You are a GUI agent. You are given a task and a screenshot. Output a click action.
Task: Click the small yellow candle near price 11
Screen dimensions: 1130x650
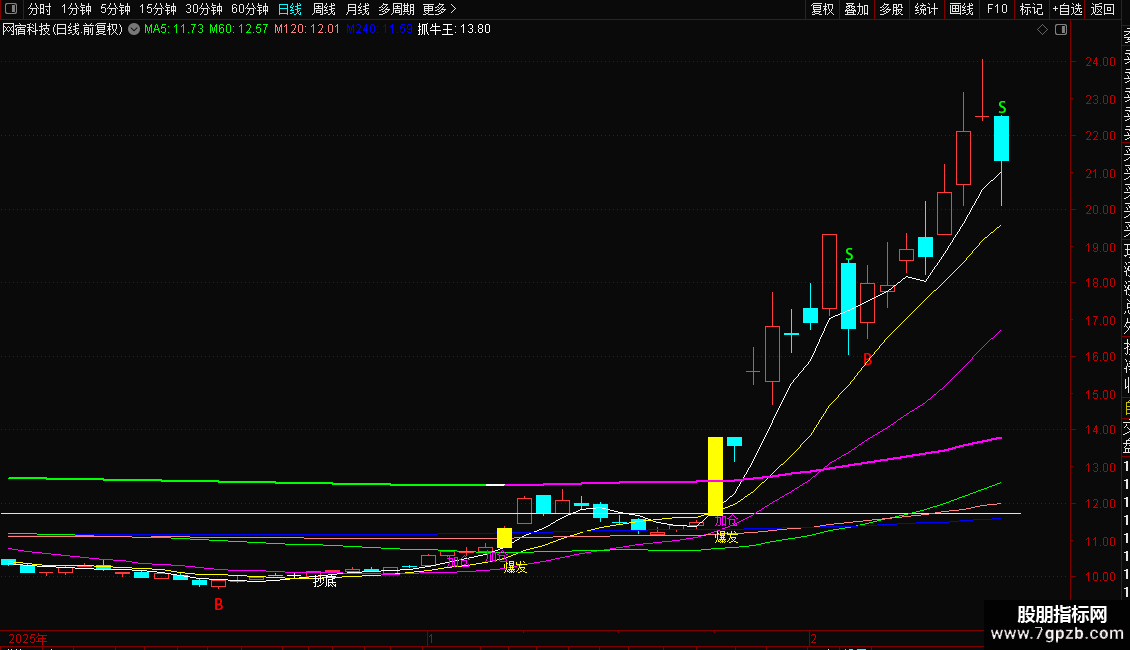tap(504, 538)
